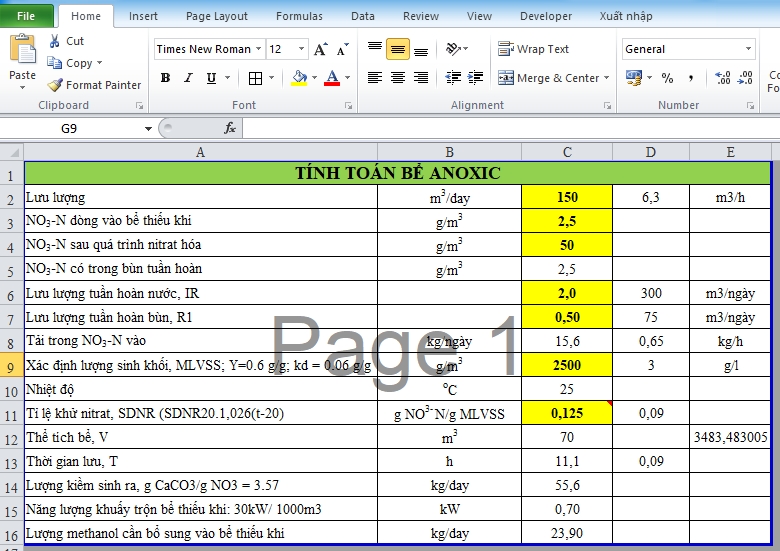Toggle Italic formatting
The height and width of the screenshot is (551, 780).
[x=188, y=78]
